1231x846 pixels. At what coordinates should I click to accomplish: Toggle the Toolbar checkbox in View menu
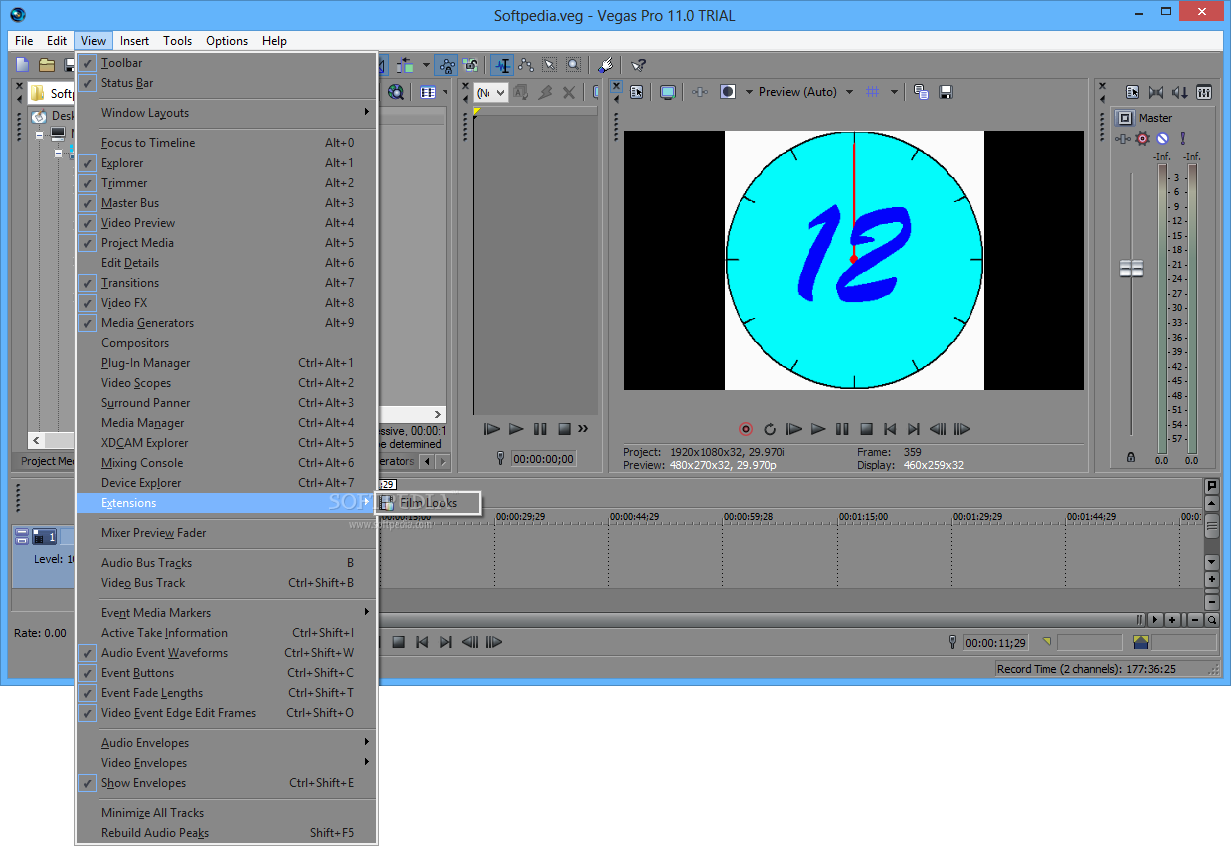pos(88,63)
